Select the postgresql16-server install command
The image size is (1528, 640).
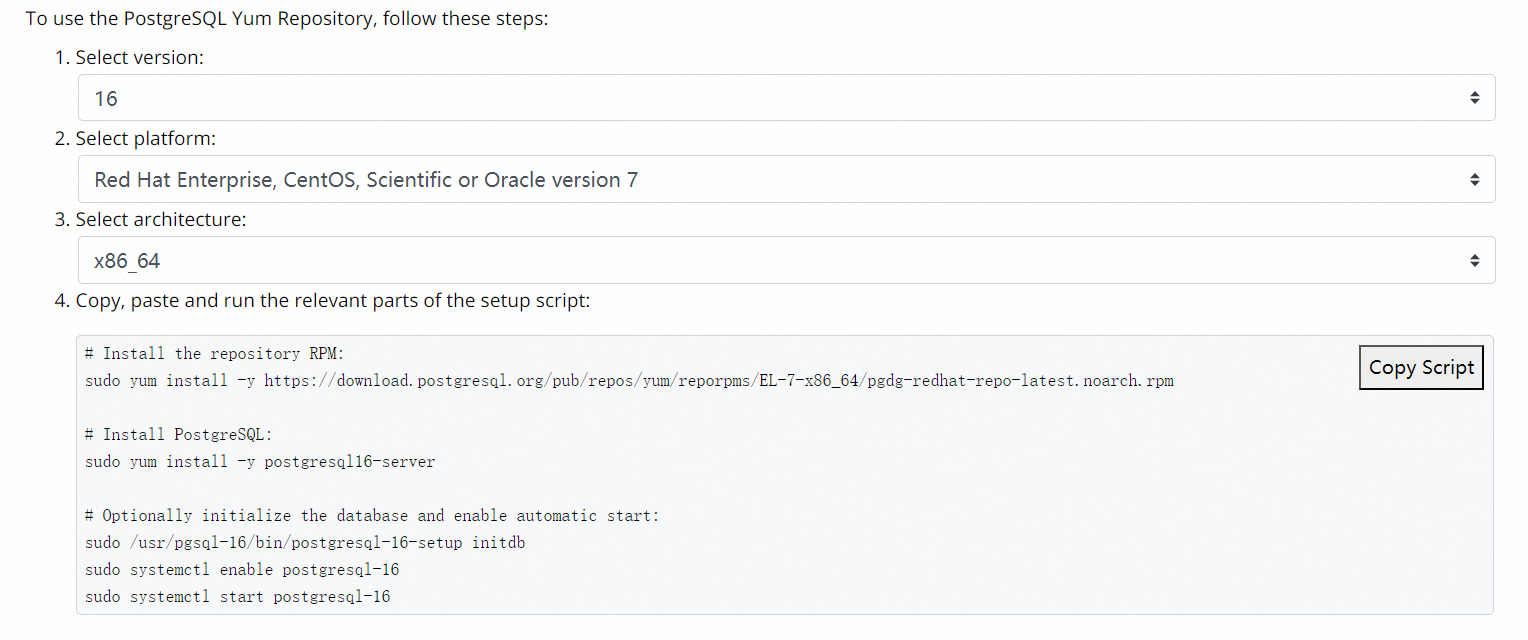tap(260, 461)
